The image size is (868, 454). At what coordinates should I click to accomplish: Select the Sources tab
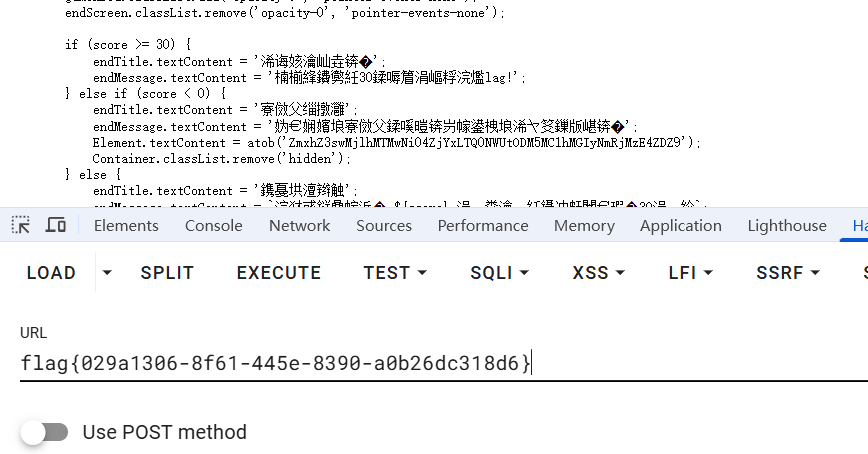384,226
